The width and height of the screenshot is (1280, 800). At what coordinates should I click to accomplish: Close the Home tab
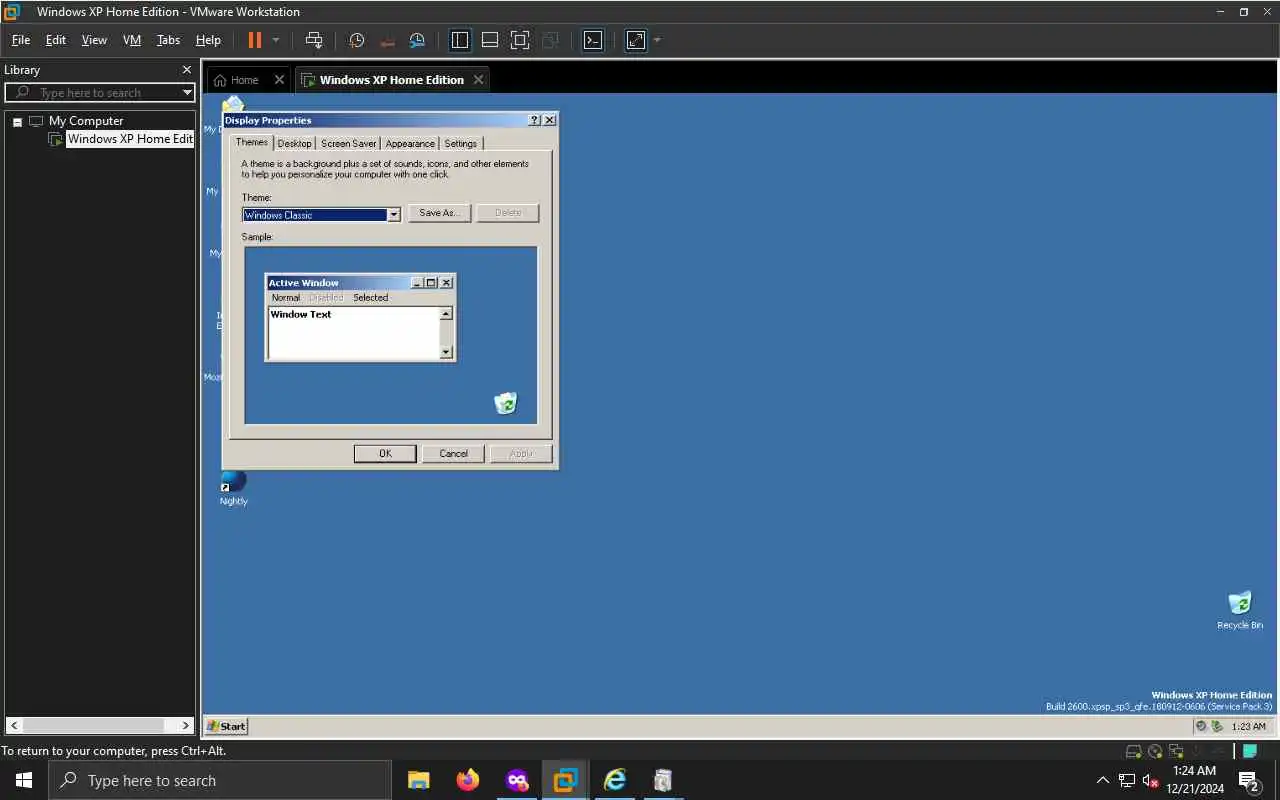tap(279, 80)
